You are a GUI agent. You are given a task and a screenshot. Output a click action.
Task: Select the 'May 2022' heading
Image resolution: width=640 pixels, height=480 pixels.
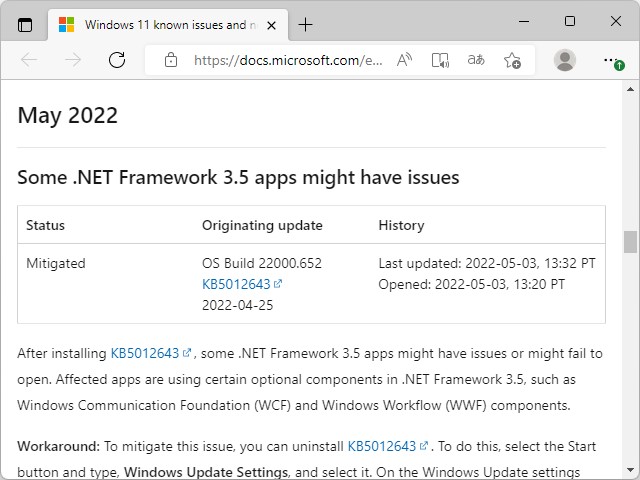point(68,115)
